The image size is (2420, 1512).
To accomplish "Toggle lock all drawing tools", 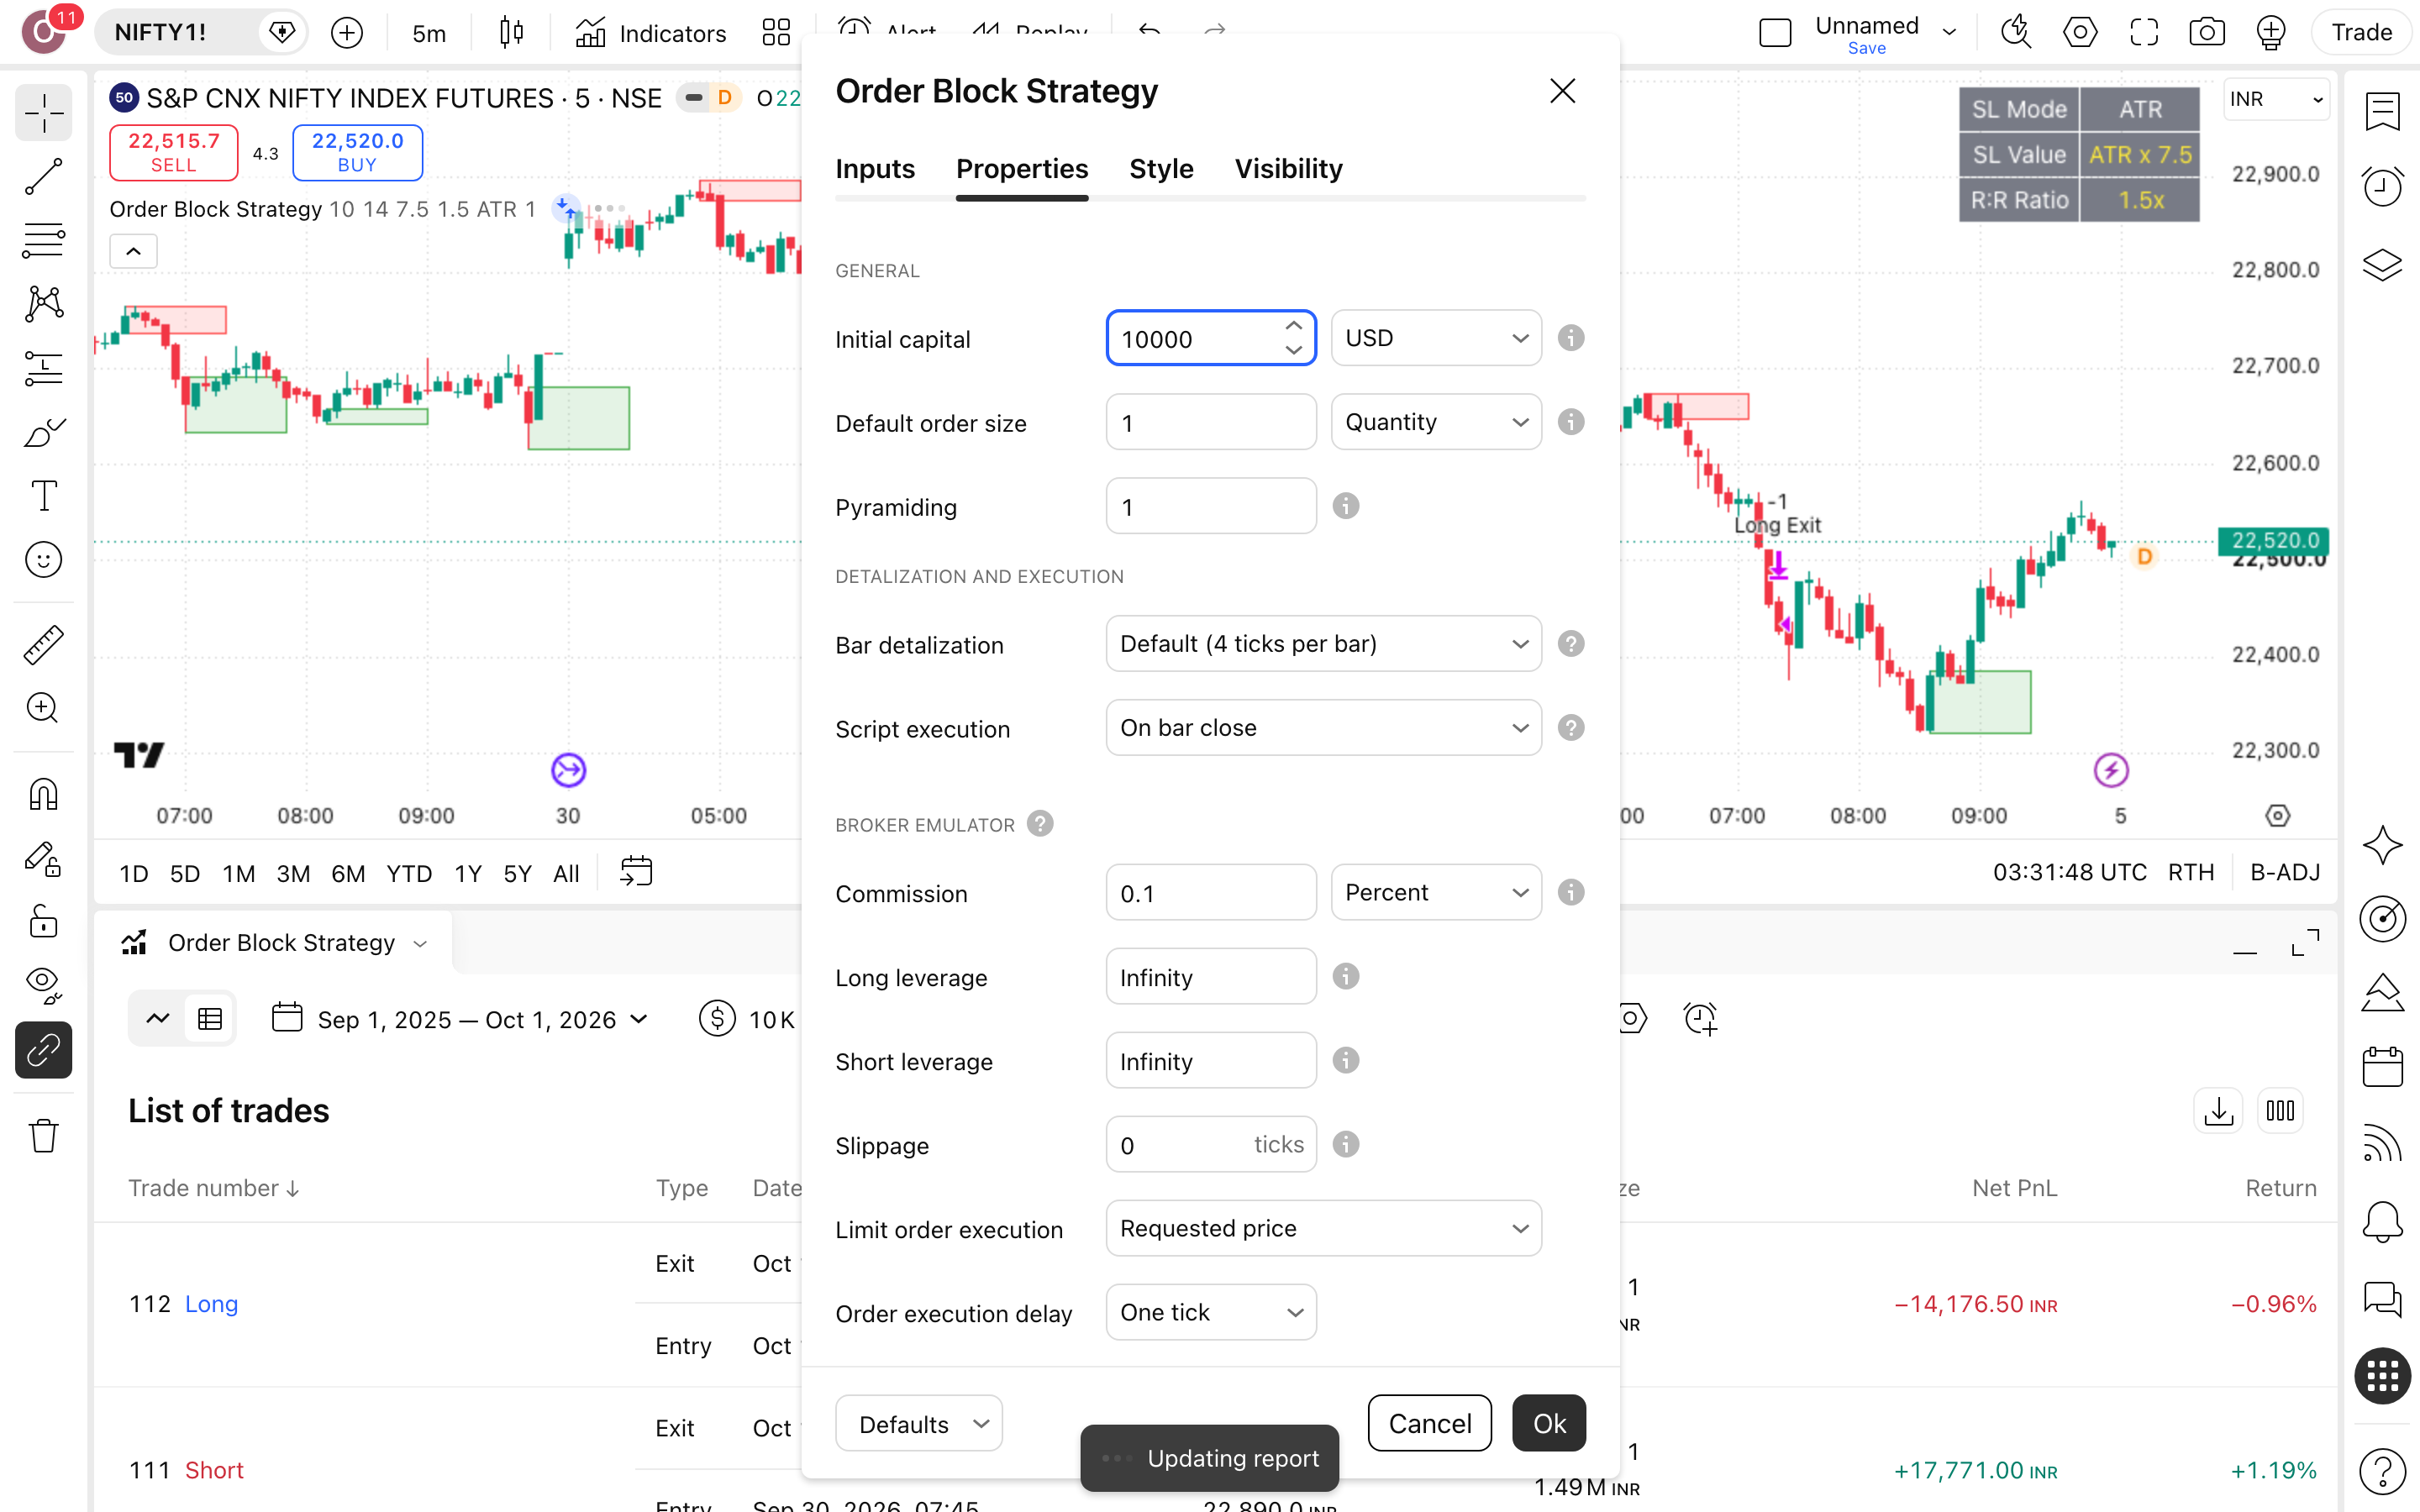I will click(x=43, y=921).
